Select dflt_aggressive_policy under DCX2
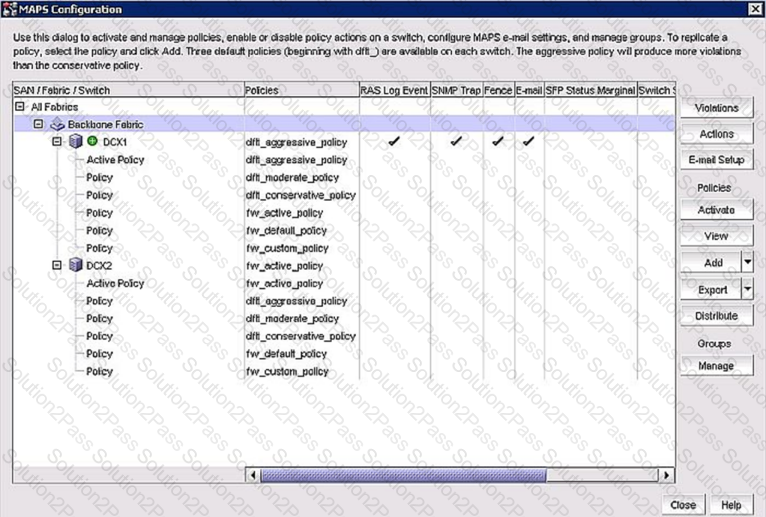 click(x=297, y=301)
